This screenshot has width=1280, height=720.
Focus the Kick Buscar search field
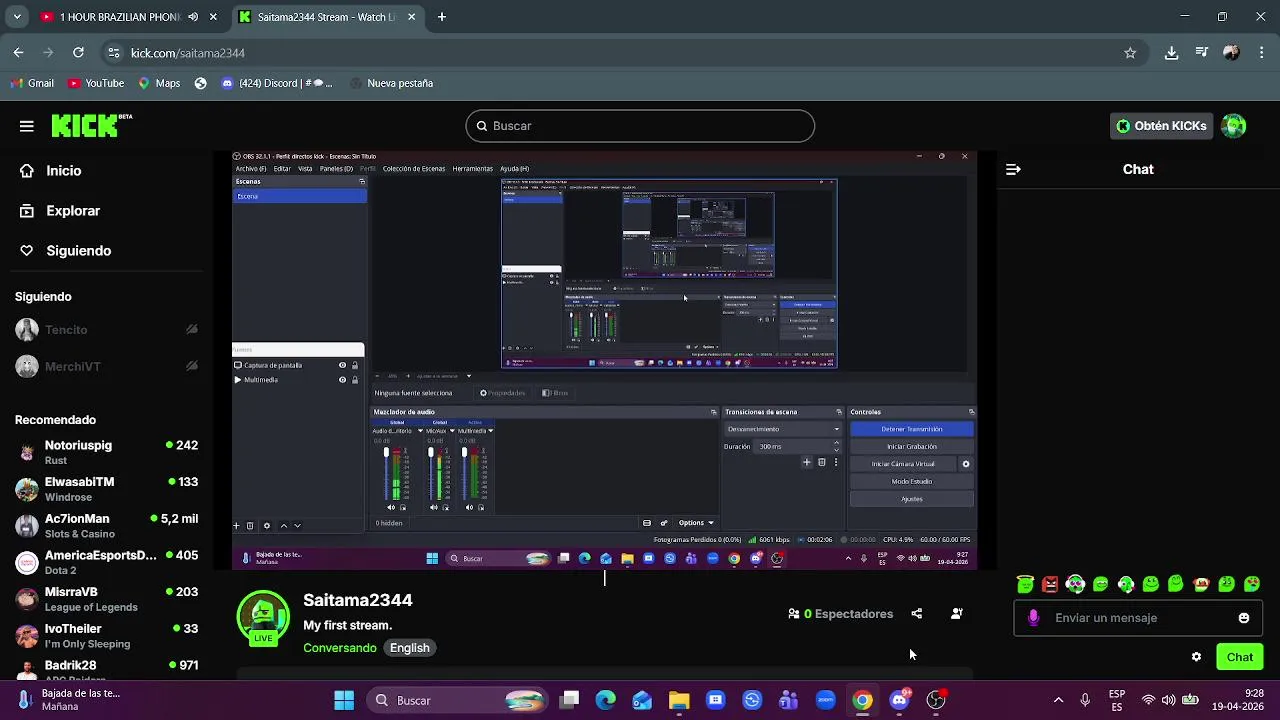click(640, 126)
